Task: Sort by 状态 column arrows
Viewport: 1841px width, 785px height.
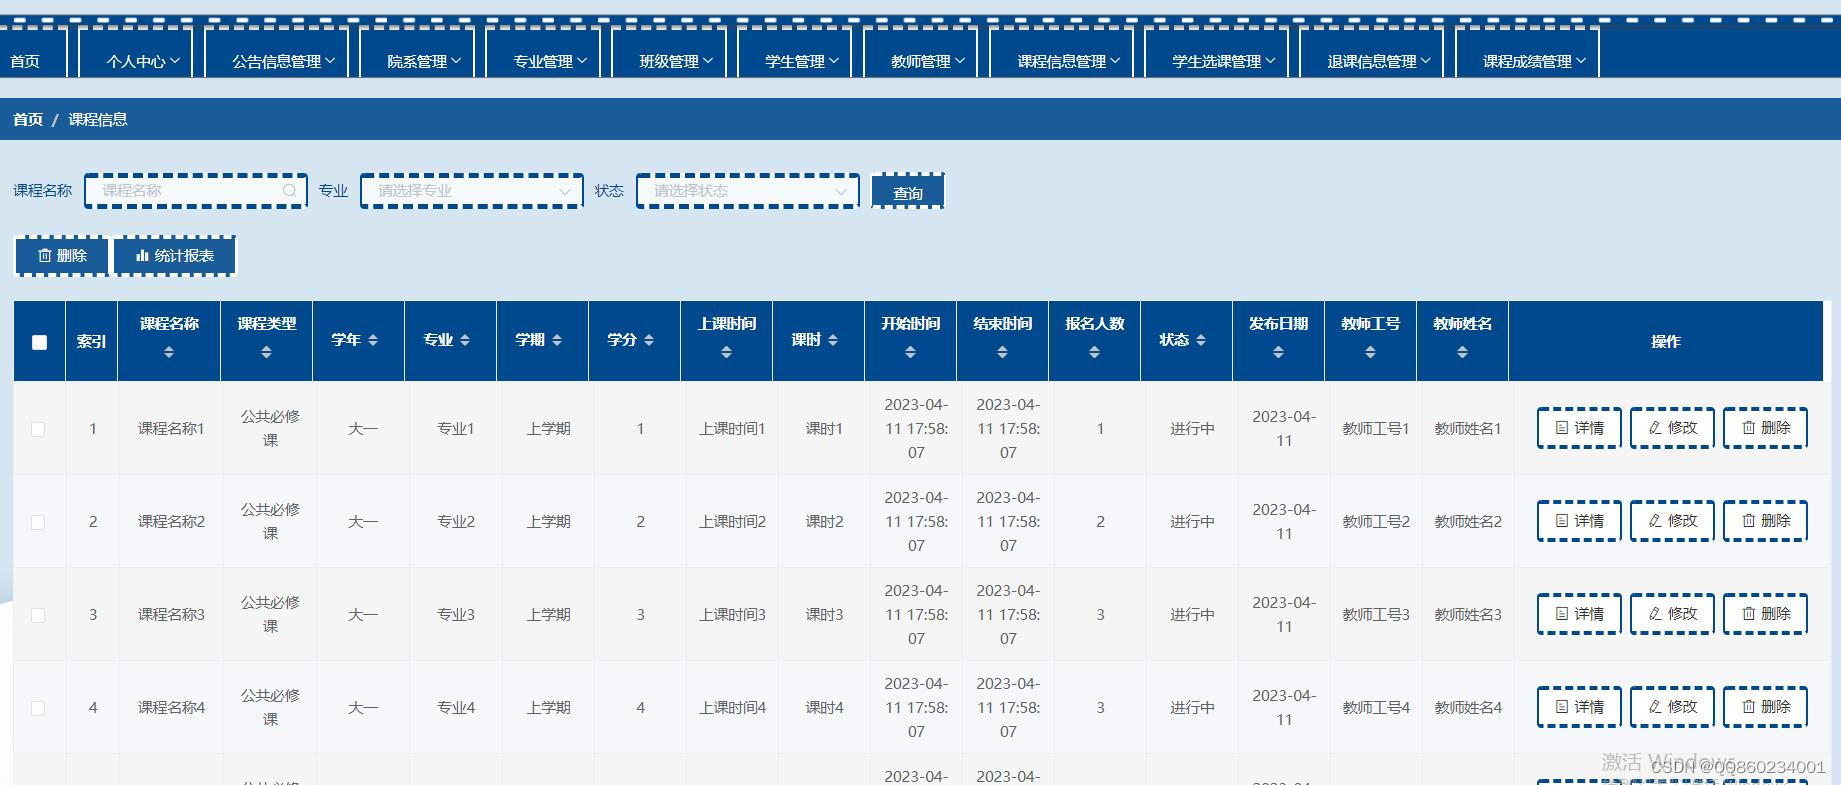Action: click(x=1201, y=340)
